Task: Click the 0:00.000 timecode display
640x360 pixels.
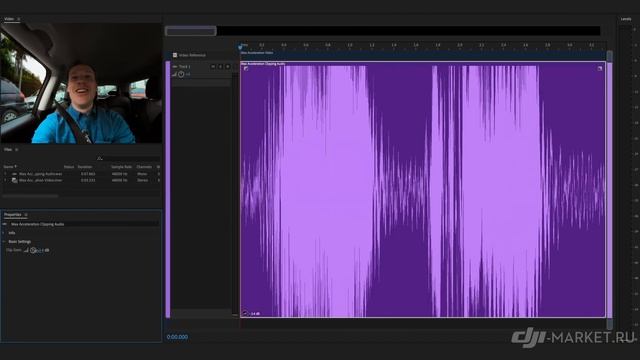Action: pyautogui.click(x=178, y=337)
